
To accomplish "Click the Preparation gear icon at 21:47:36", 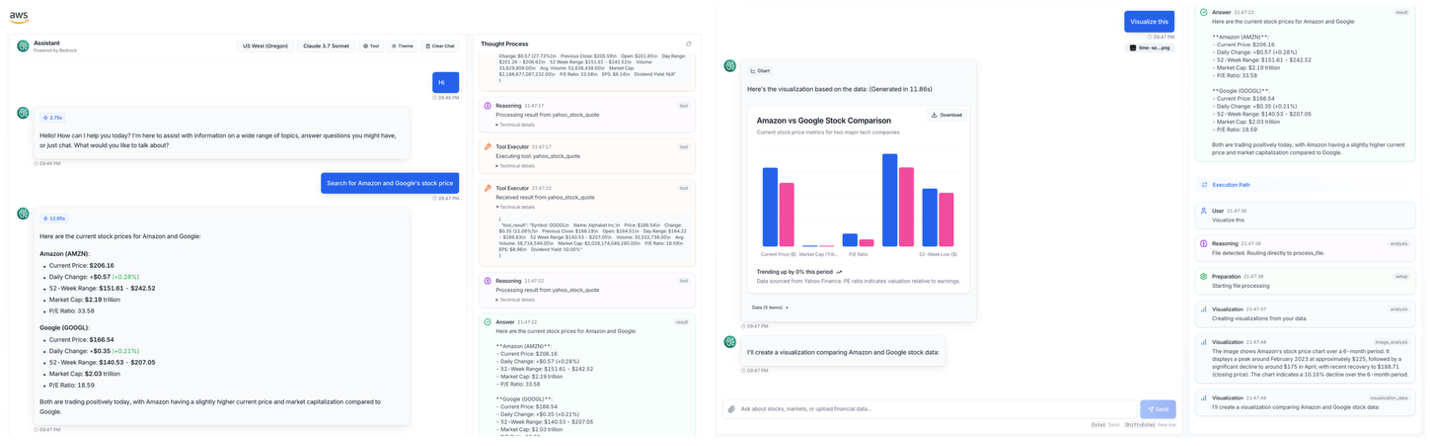I will [1204, 276].
